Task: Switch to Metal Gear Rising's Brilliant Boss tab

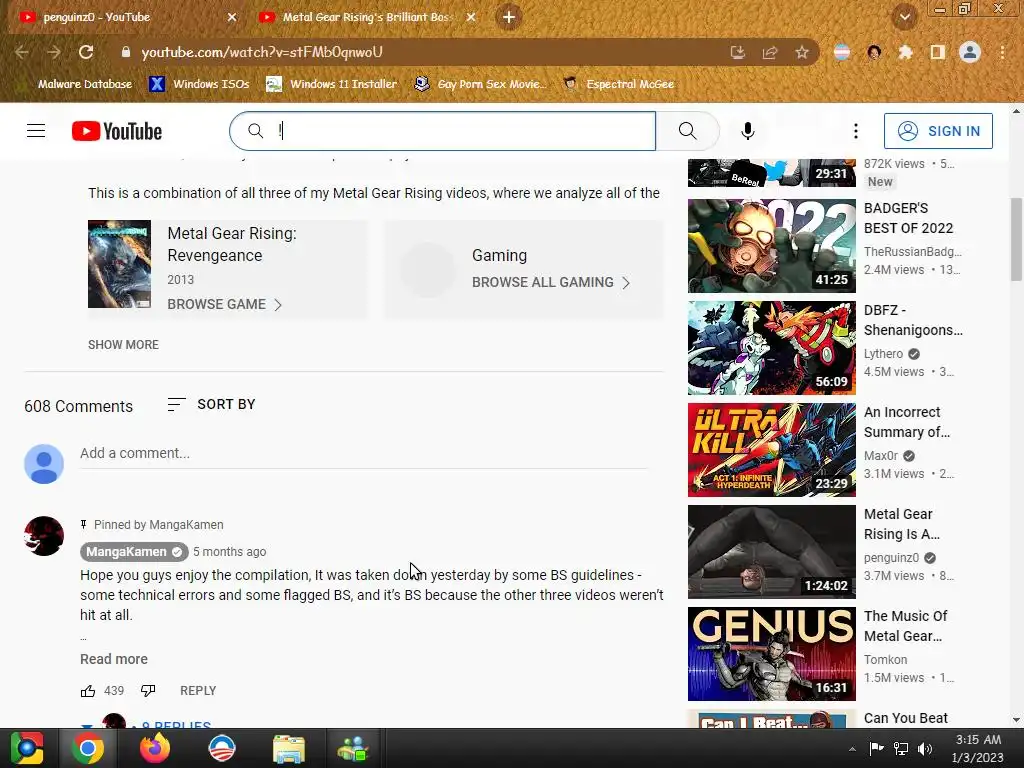Action: [x=366, y=17]
